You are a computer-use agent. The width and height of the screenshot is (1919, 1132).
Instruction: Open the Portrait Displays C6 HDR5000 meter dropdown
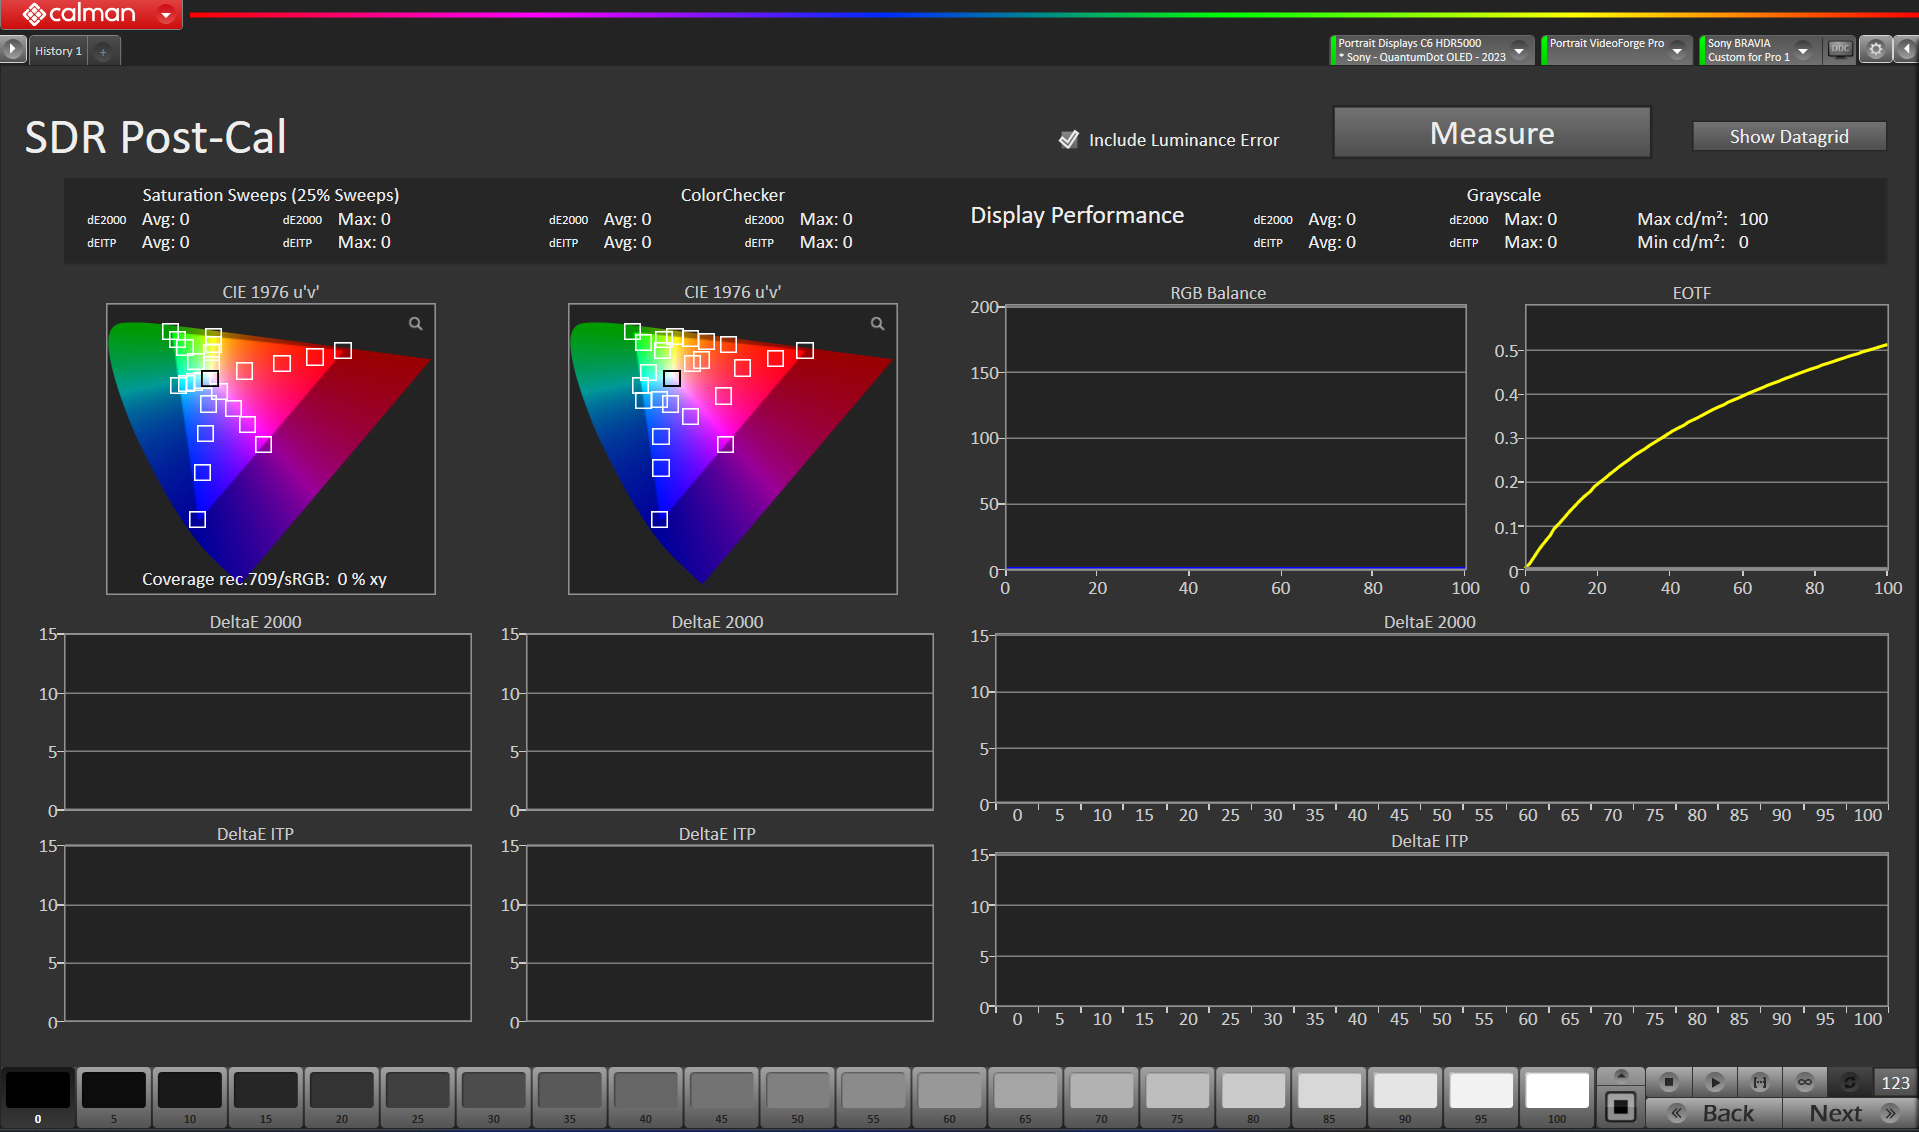1519,50
